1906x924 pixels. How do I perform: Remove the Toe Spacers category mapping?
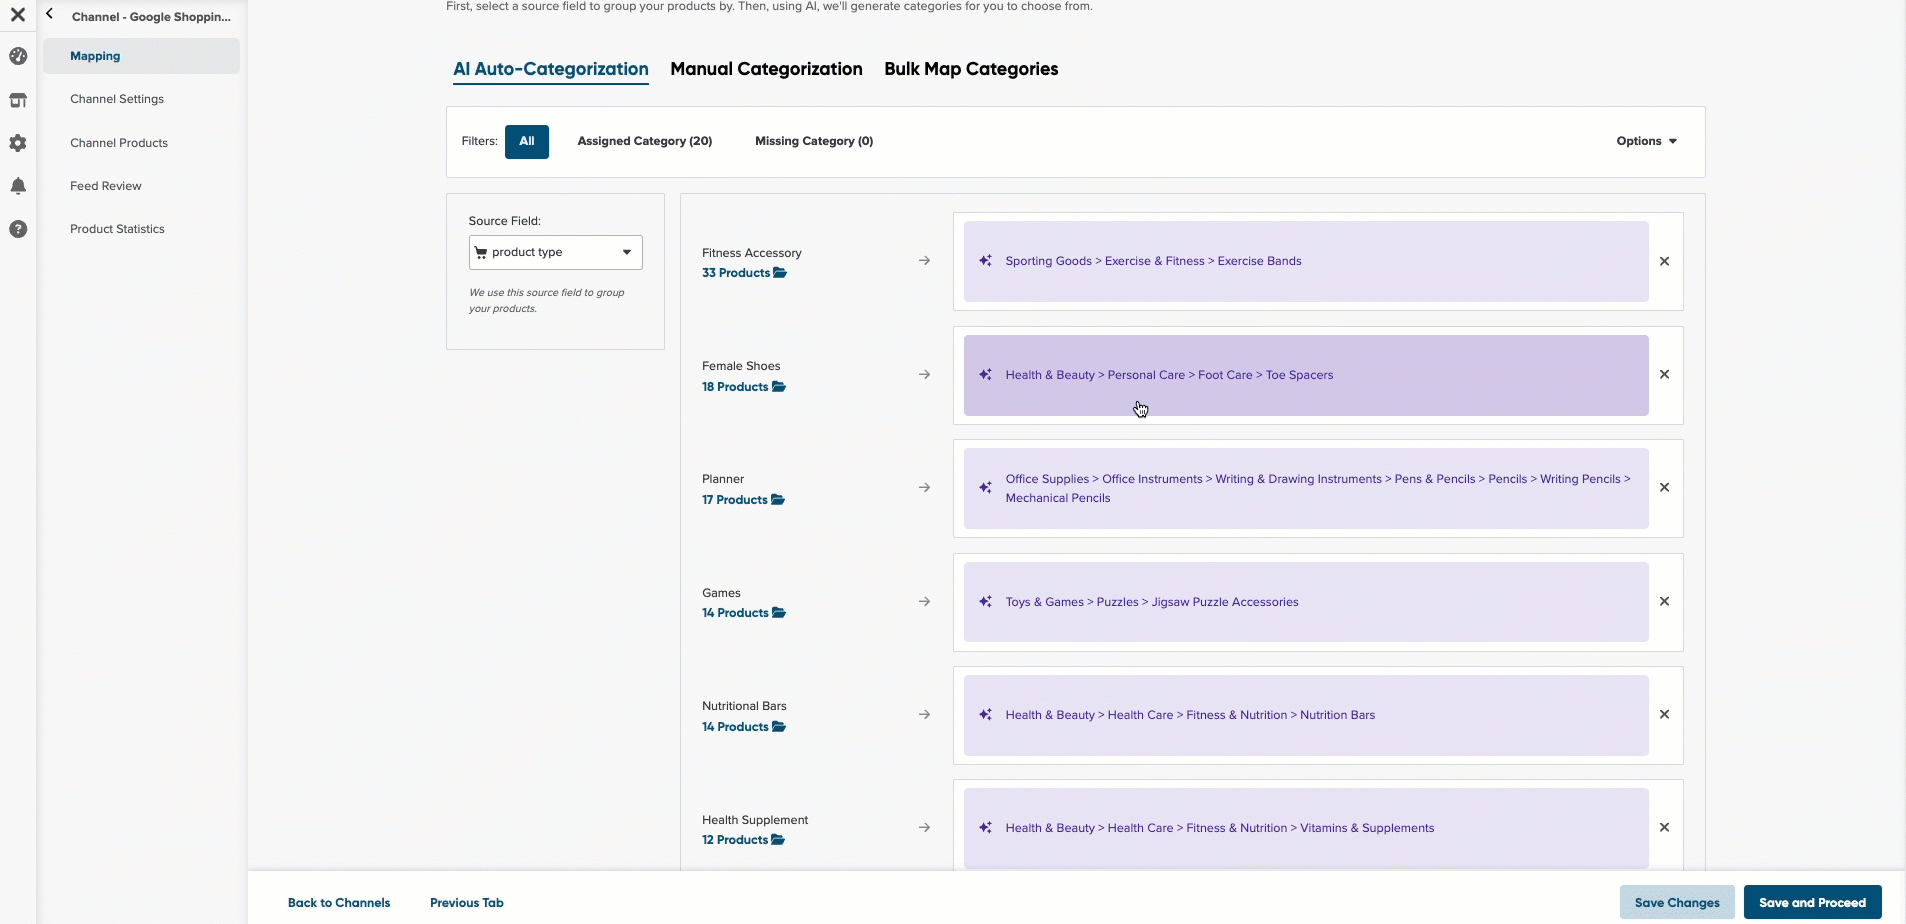(1664, 374)
